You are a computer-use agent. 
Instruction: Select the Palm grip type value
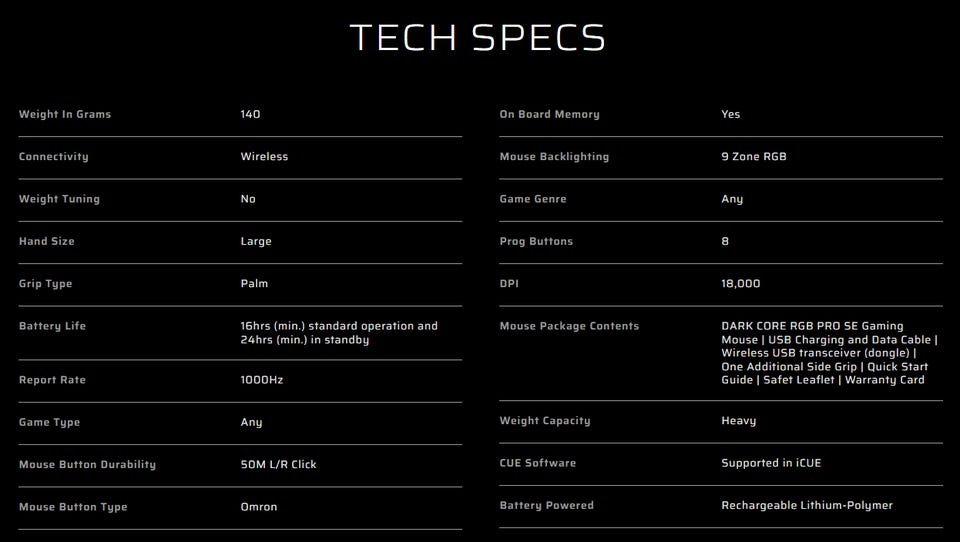coord(254,284)
